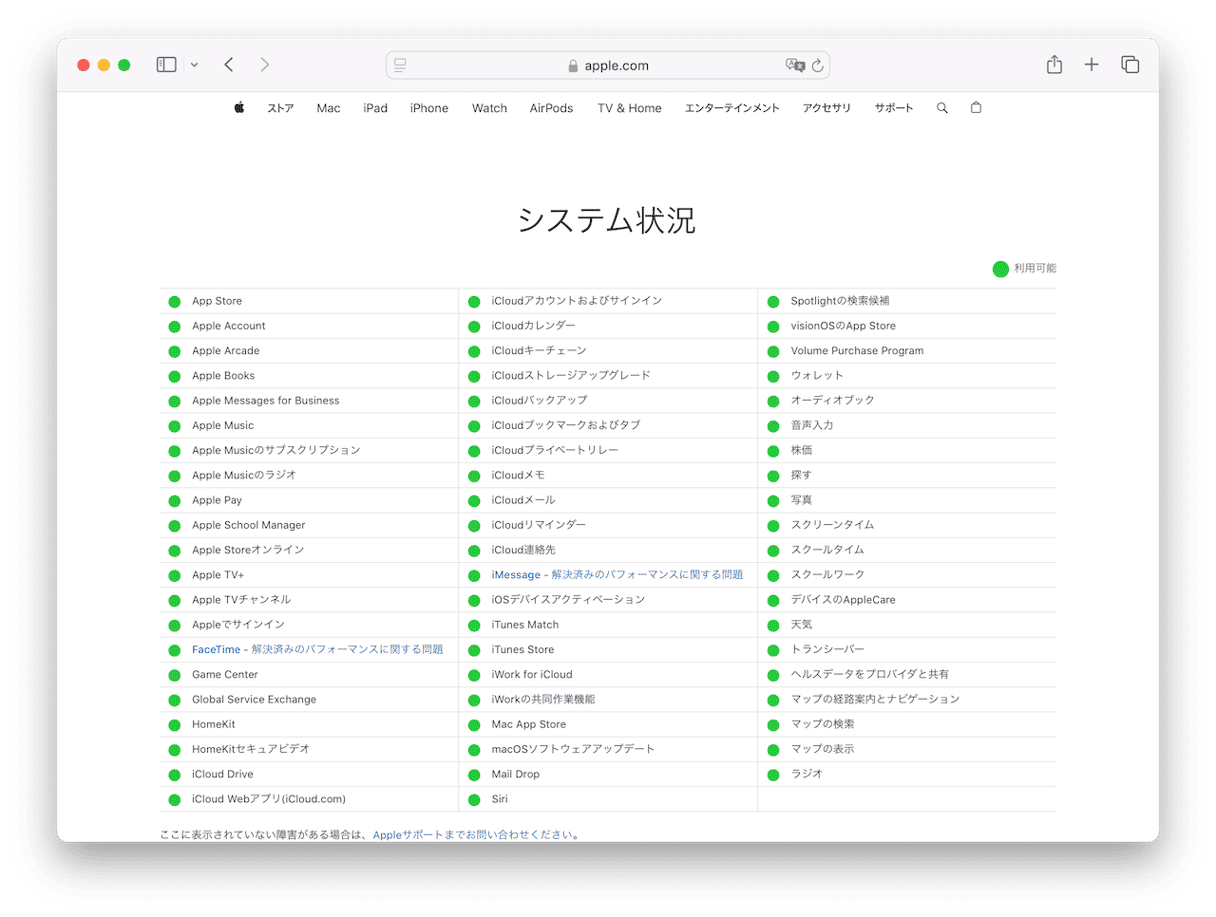Viewport: 1216px width, 917px height.
Task: Select the Apple School Manager text
Action: tap(249, 525)
